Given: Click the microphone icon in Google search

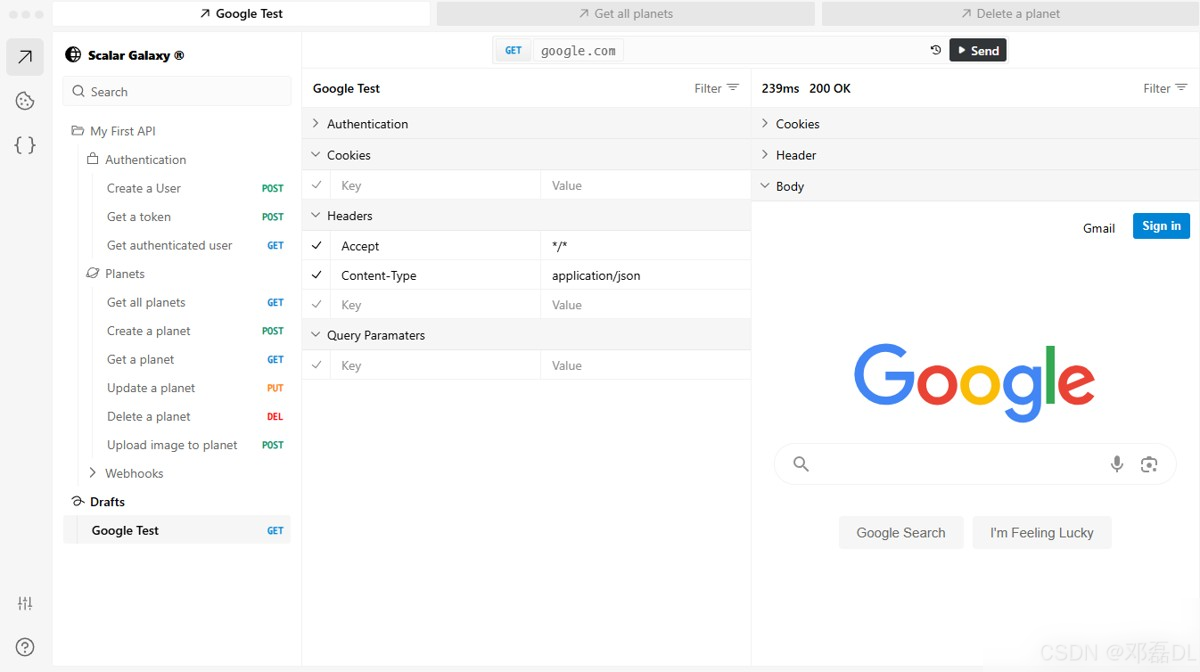Looking at the screenshot, I should (x=1117, y=464).
